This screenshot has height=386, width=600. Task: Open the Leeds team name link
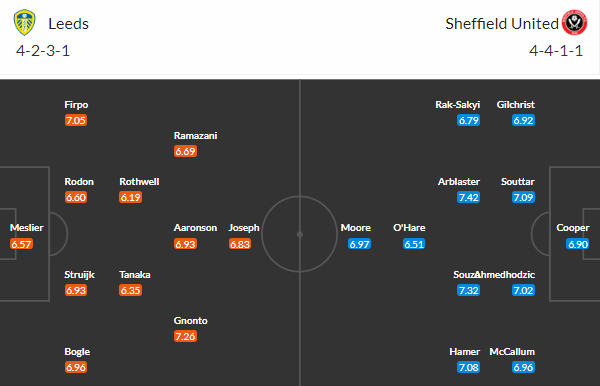(x=68, y=24)
